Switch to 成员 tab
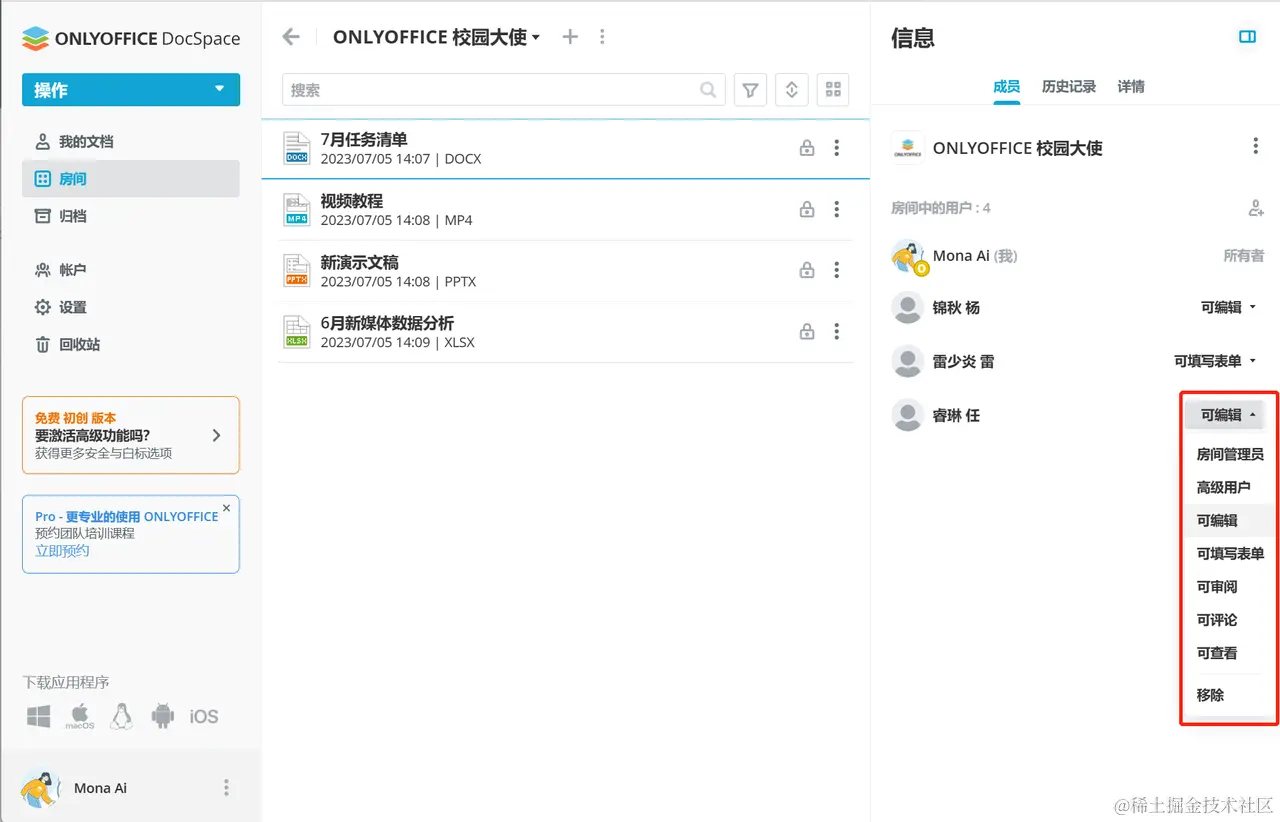This screenshot has height=822, width=1280. pos(1006,87)
